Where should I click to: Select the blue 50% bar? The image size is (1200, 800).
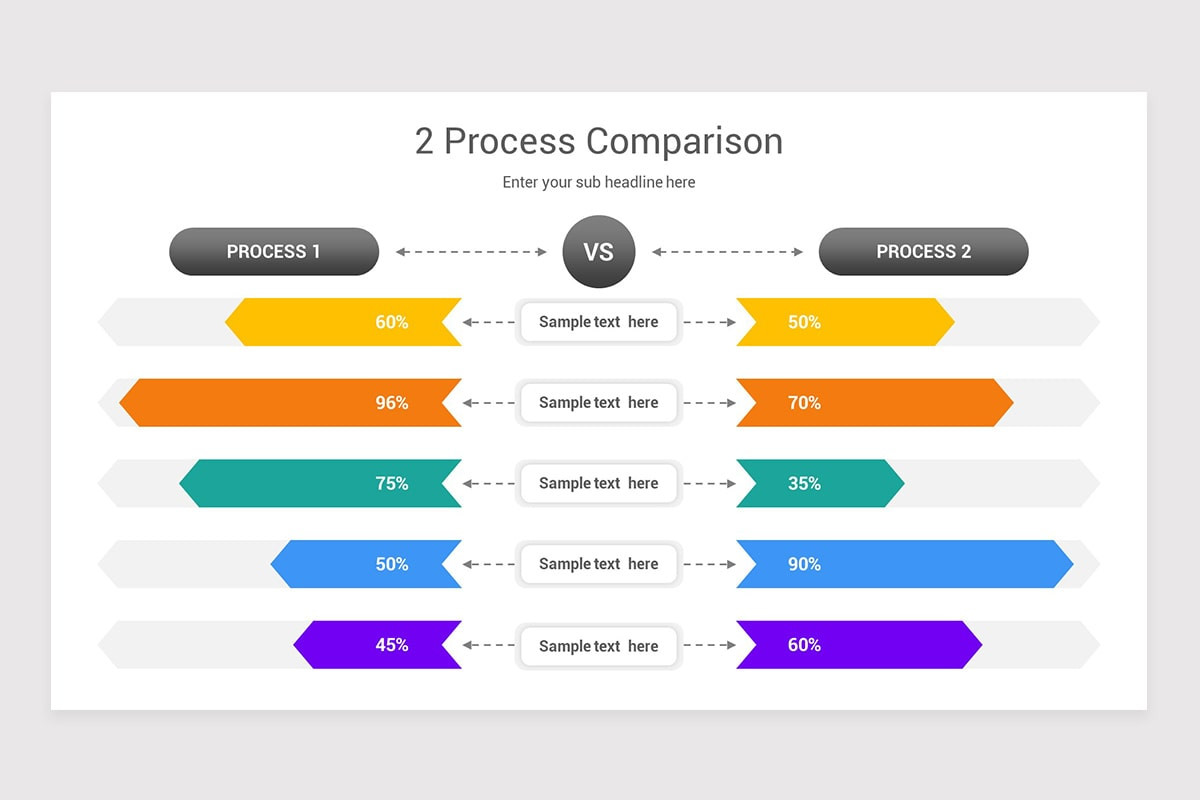point(368,564)
